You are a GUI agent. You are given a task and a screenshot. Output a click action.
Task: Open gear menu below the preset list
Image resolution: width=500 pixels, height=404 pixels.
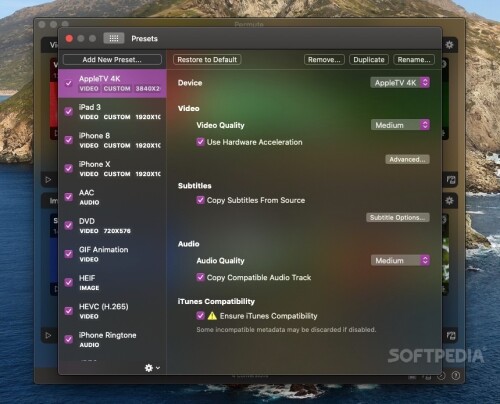point(152,368)
